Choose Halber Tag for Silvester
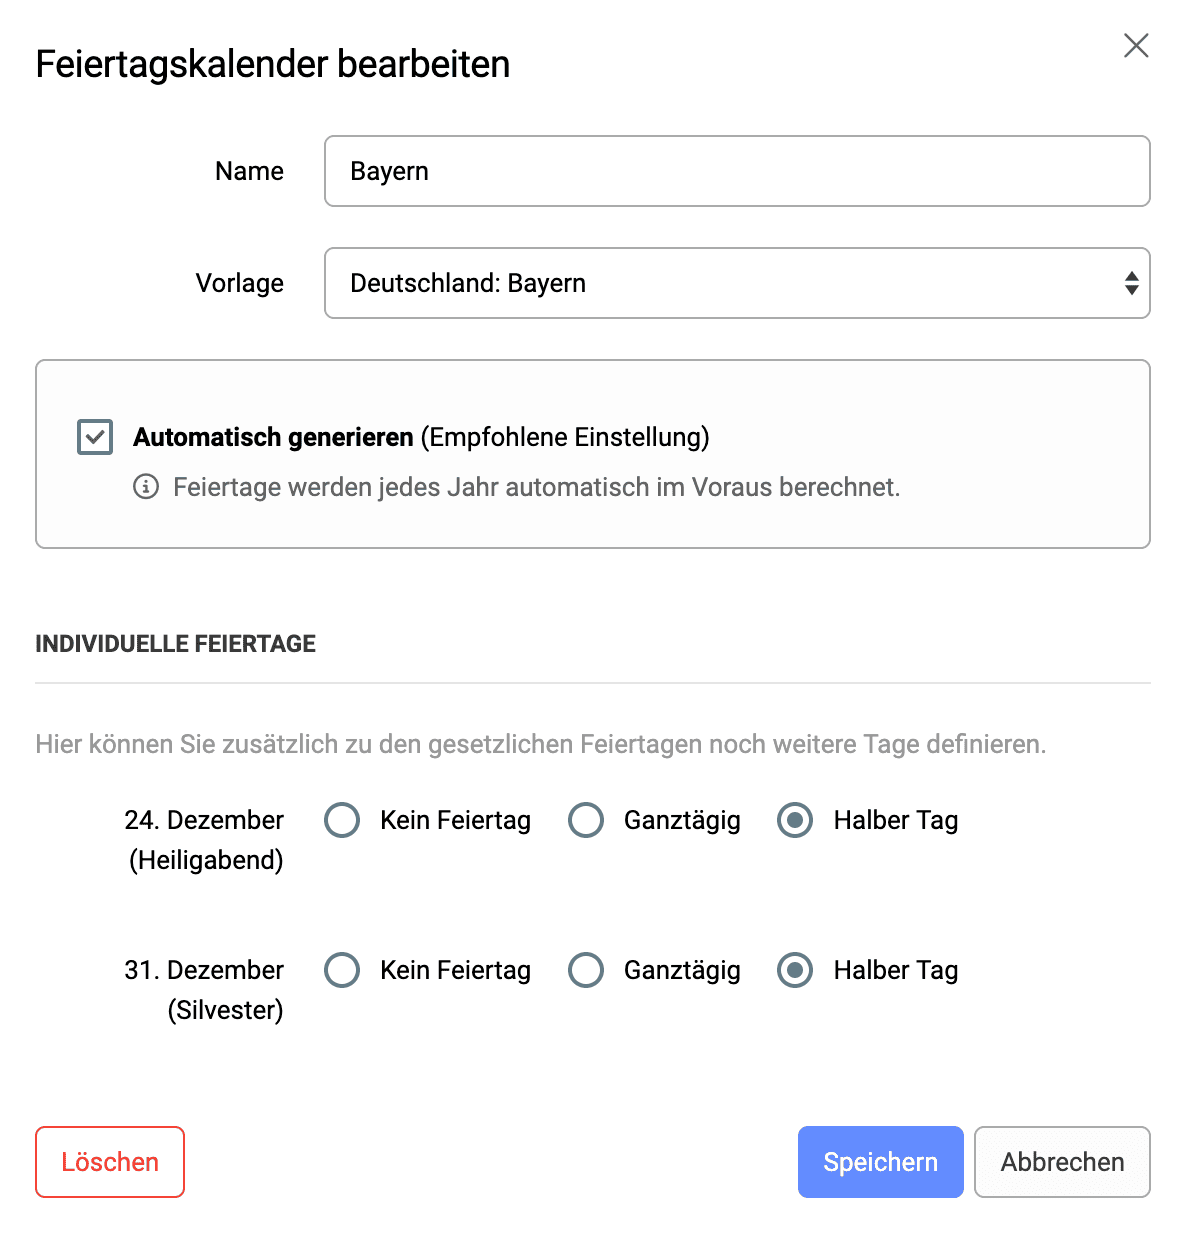This screenshot has height=1234, width=1184. [795, 970]
